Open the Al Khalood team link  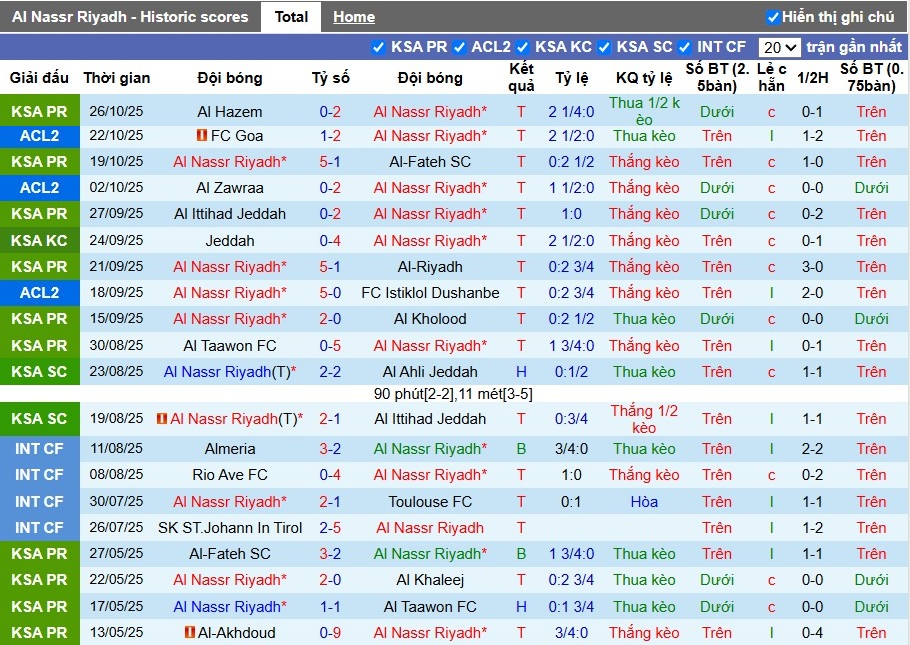pos(430,319)
